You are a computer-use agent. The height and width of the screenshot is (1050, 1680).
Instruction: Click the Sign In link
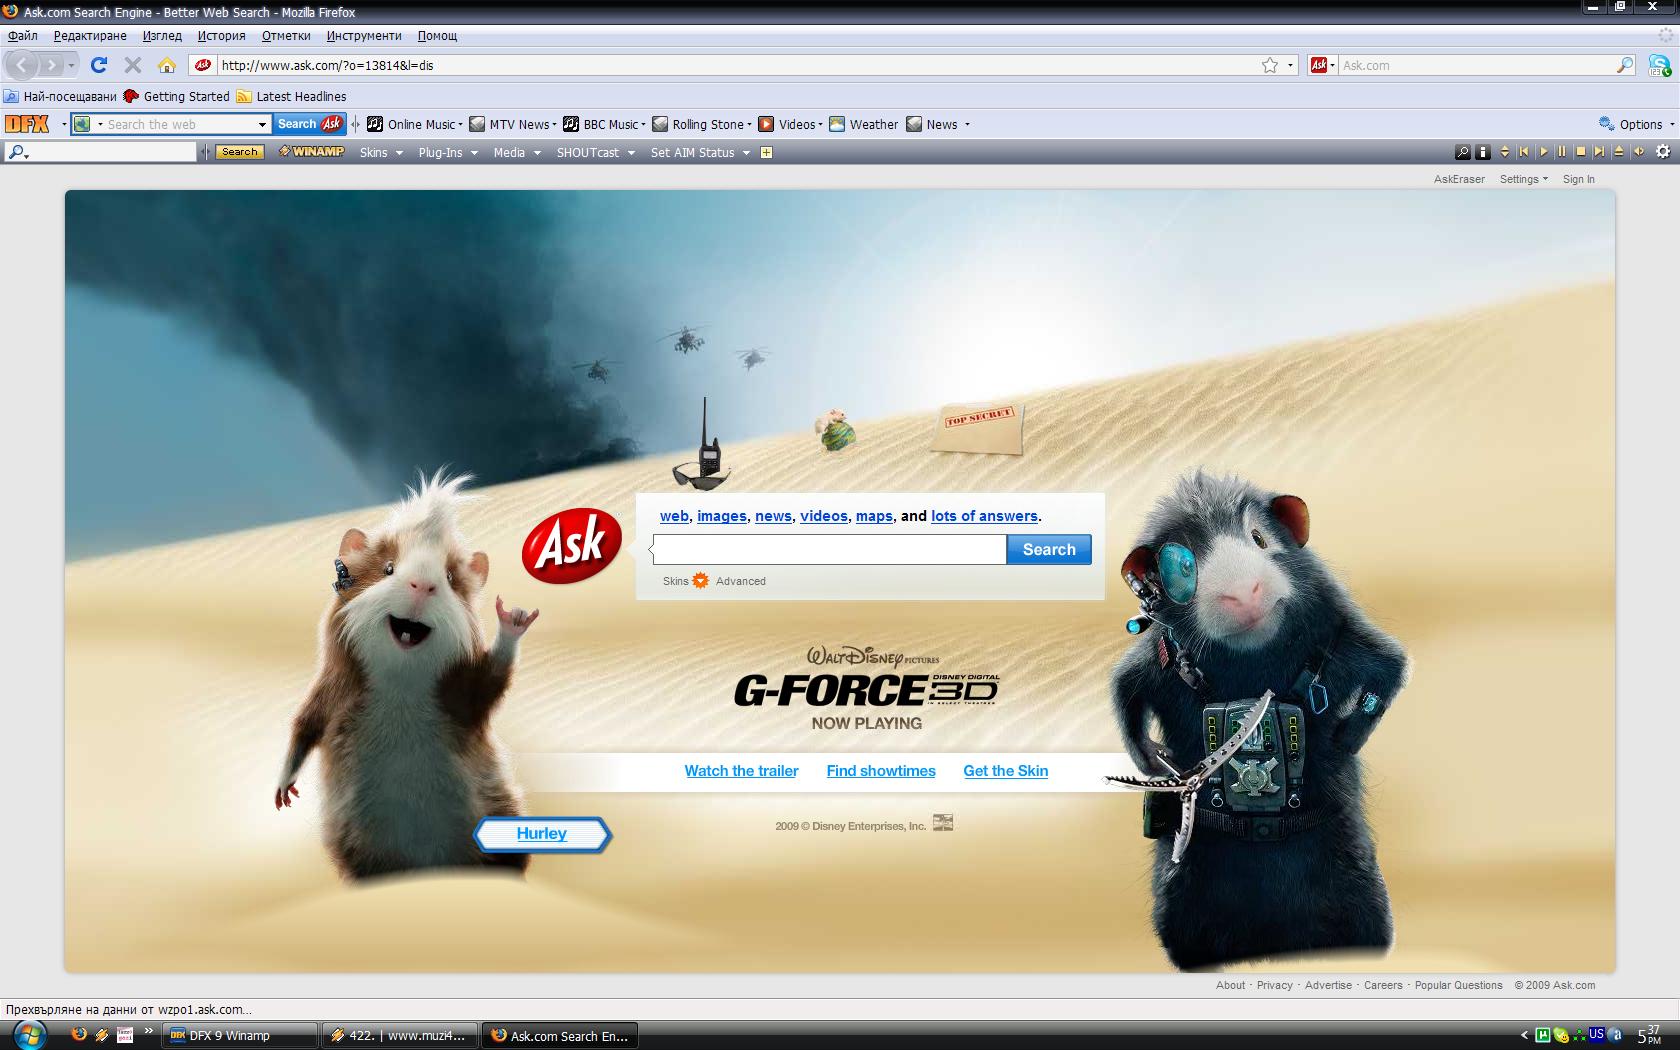coord(1579,179)
